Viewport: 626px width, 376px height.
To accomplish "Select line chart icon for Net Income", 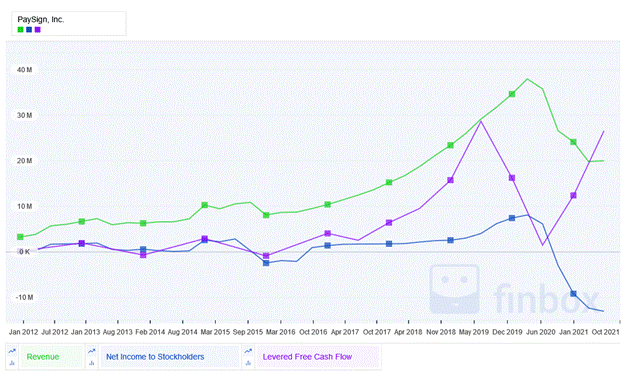I will pyautogui.click(x=92, y=351).
